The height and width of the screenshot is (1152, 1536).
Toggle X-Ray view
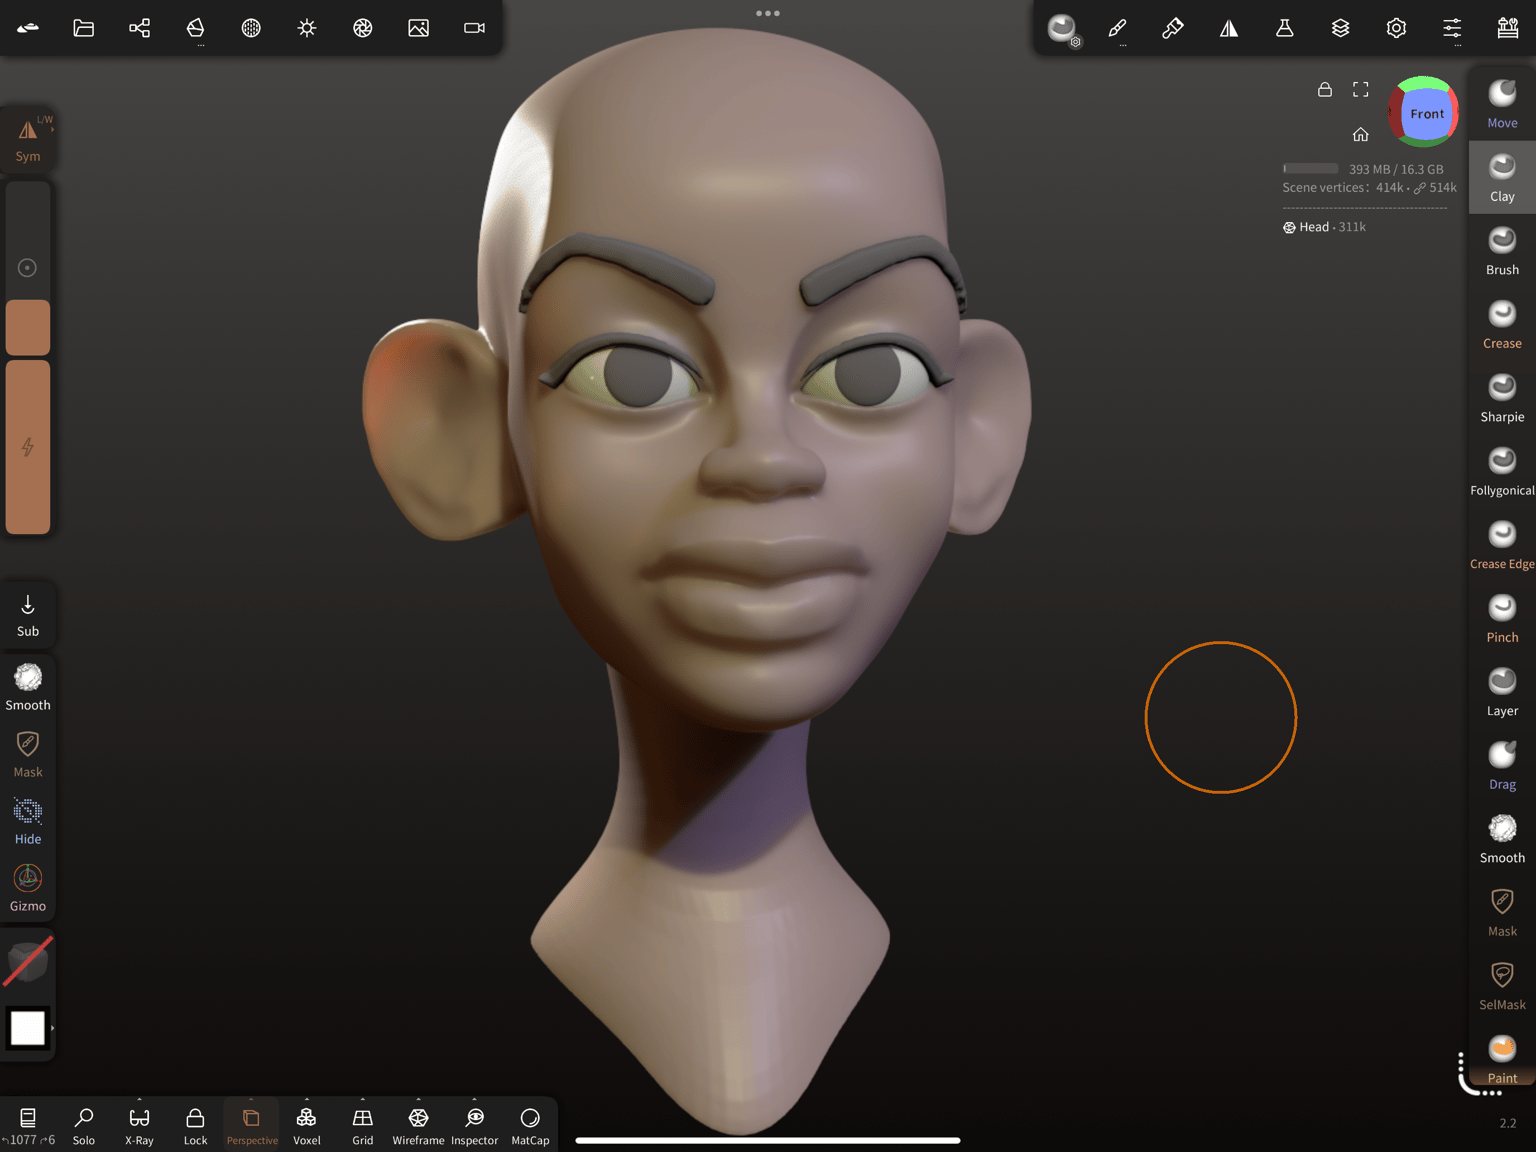(139, 1125)
